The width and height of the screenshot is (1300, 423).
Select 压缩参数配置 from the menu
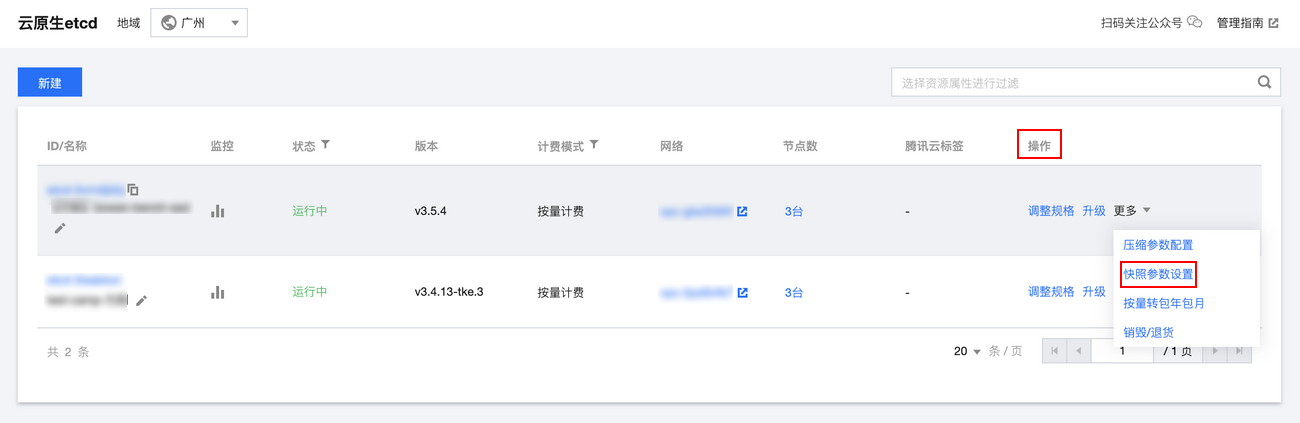[1157, 244]
